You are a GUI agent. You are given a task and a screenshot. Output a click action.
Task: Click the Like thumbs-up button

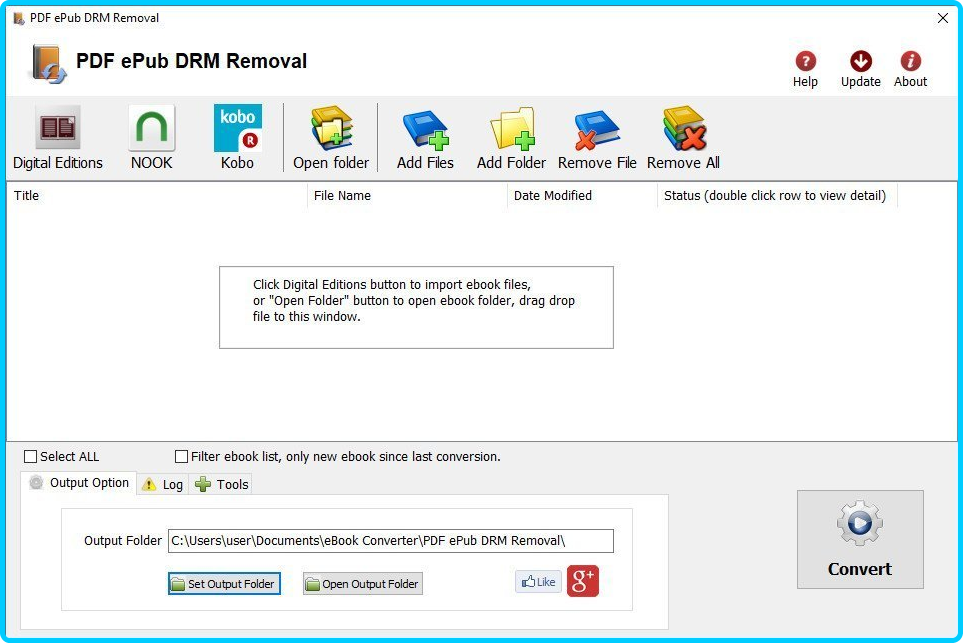(x=539, y=582)
